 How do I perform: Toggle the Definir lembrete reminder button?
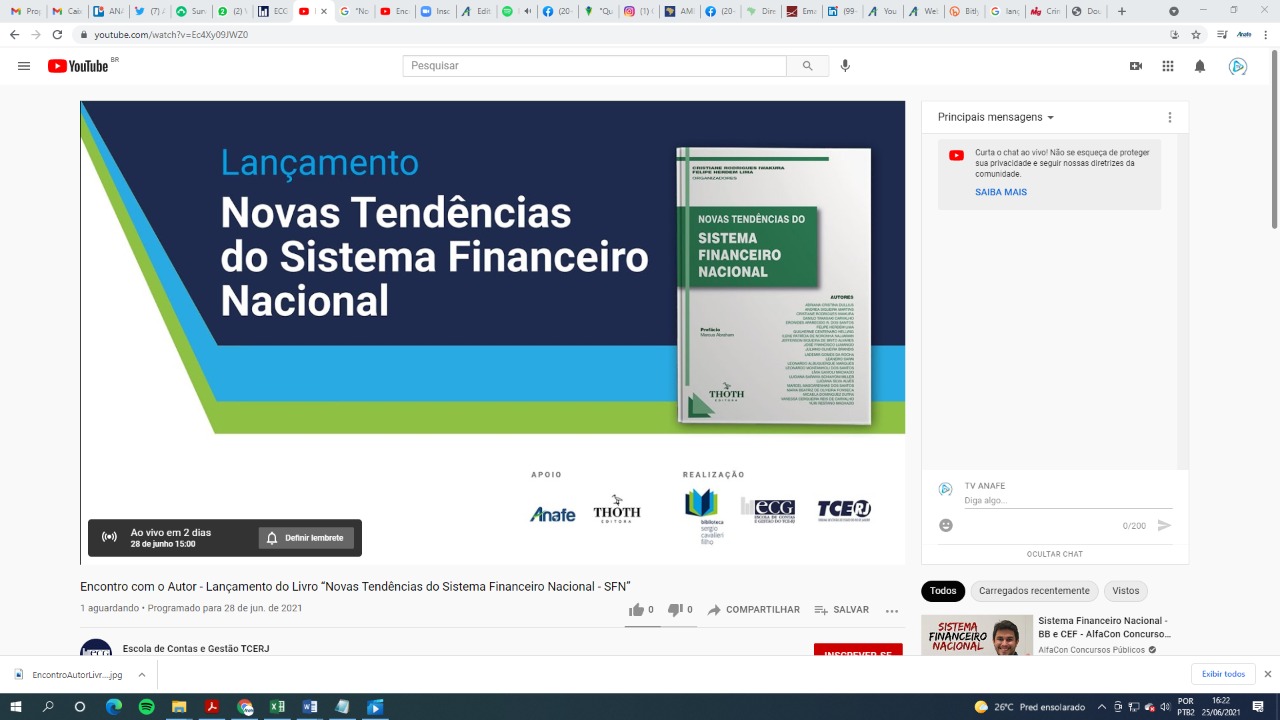[306, 538]
